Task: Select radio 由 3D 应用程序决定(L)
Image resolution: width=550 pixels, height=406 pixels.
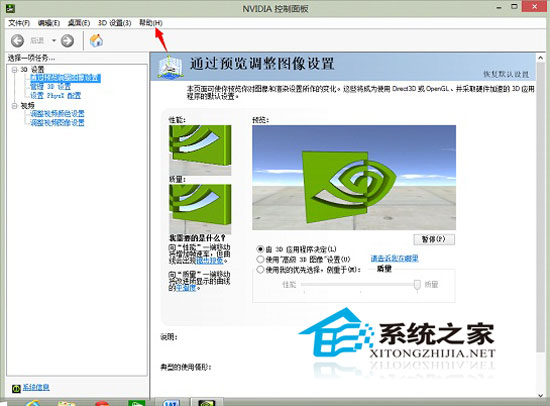Action: click(x=260, y=249)
